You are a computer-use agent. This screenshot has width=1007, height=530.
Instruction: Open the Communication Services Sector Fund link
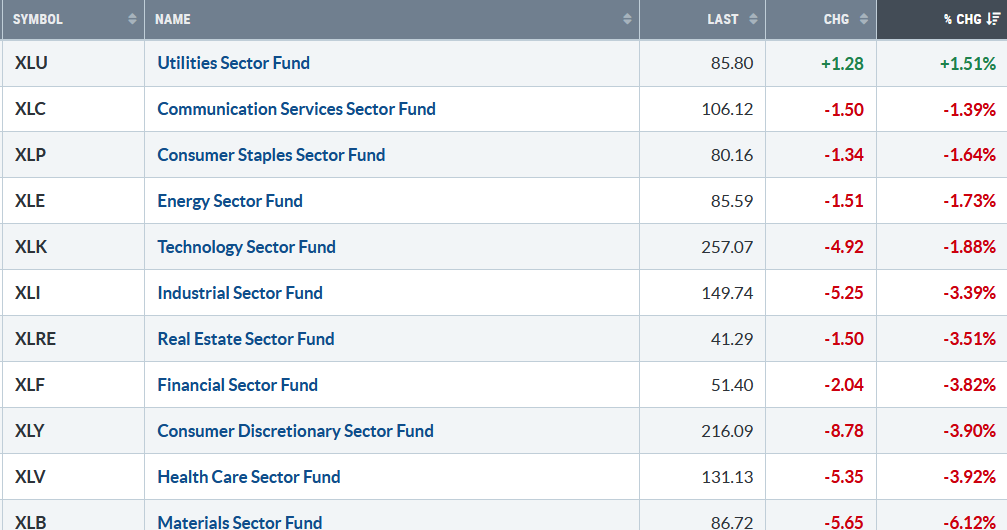point(296,109)
